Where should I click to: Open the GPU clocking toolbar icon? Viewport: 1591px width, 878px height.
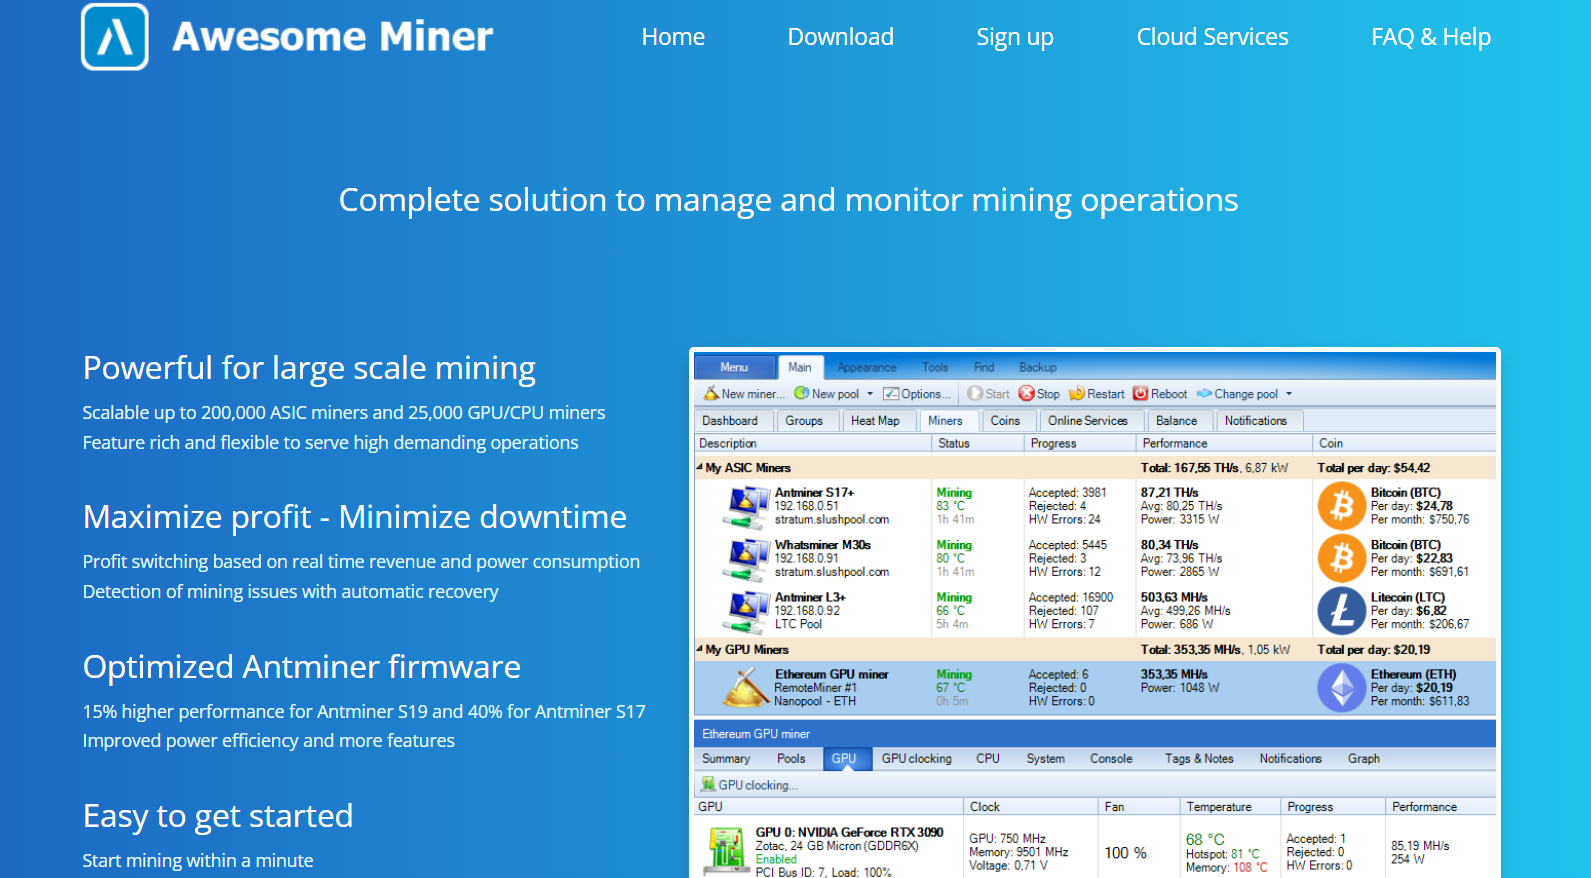(708, 785)
